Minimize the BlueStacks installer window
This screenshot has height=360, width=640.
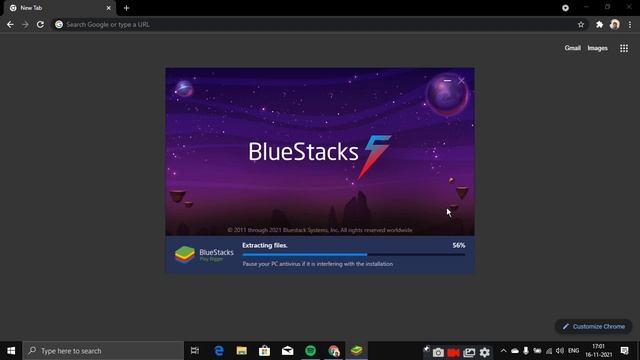pos(447,80)
